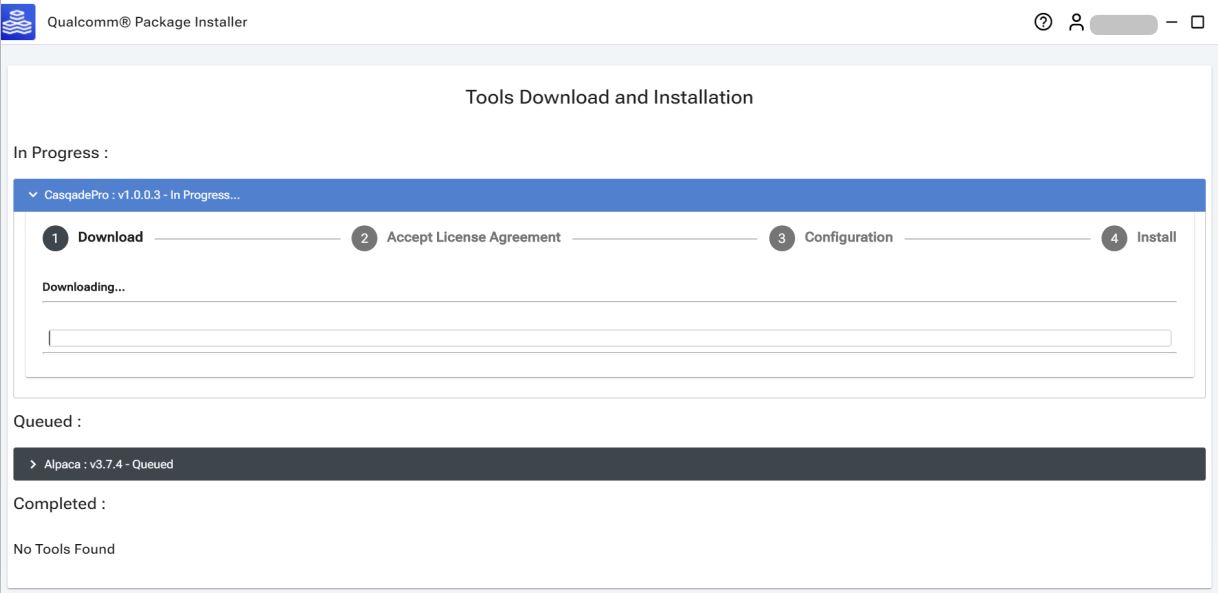Select the Accept License Agreement step
Image resolution: width=1218 pixels, height=593 pixels.
[473, 238]
